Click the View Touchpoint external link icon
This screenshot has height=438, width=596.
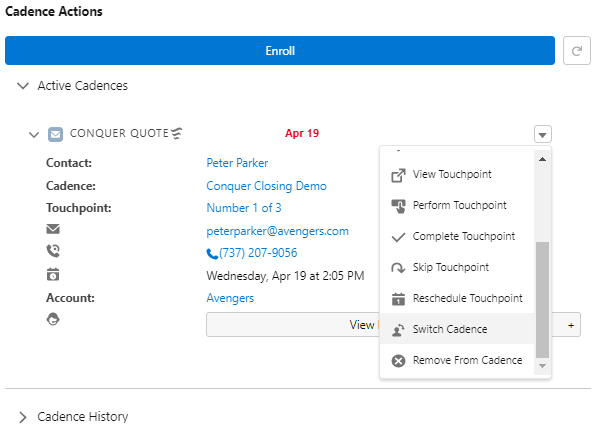coord(398,175)
